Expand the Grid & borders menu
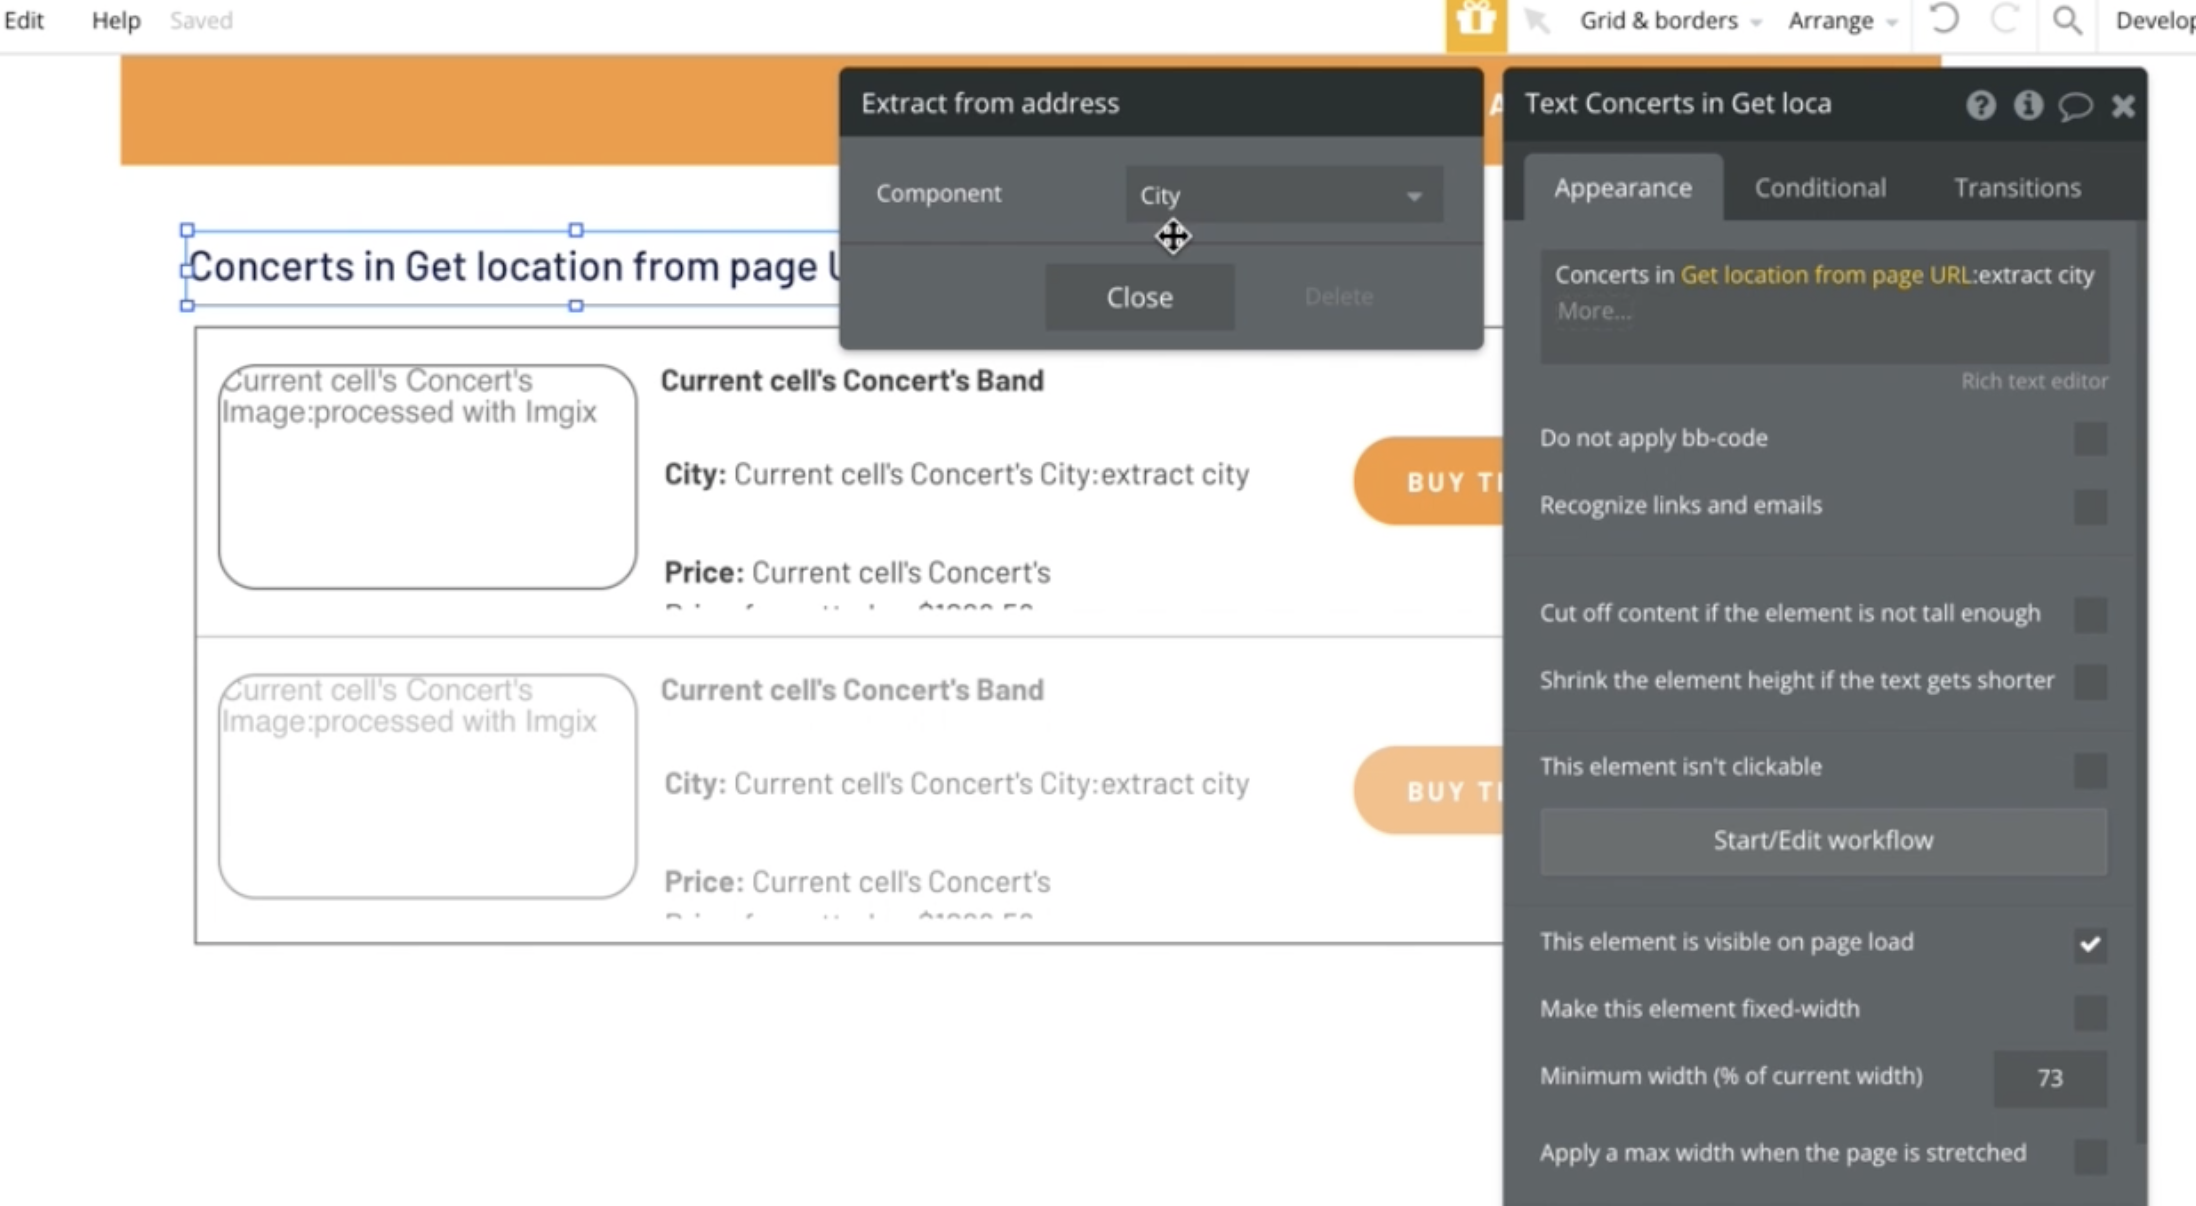The image size is (2196, 1206). [1669, 21]
